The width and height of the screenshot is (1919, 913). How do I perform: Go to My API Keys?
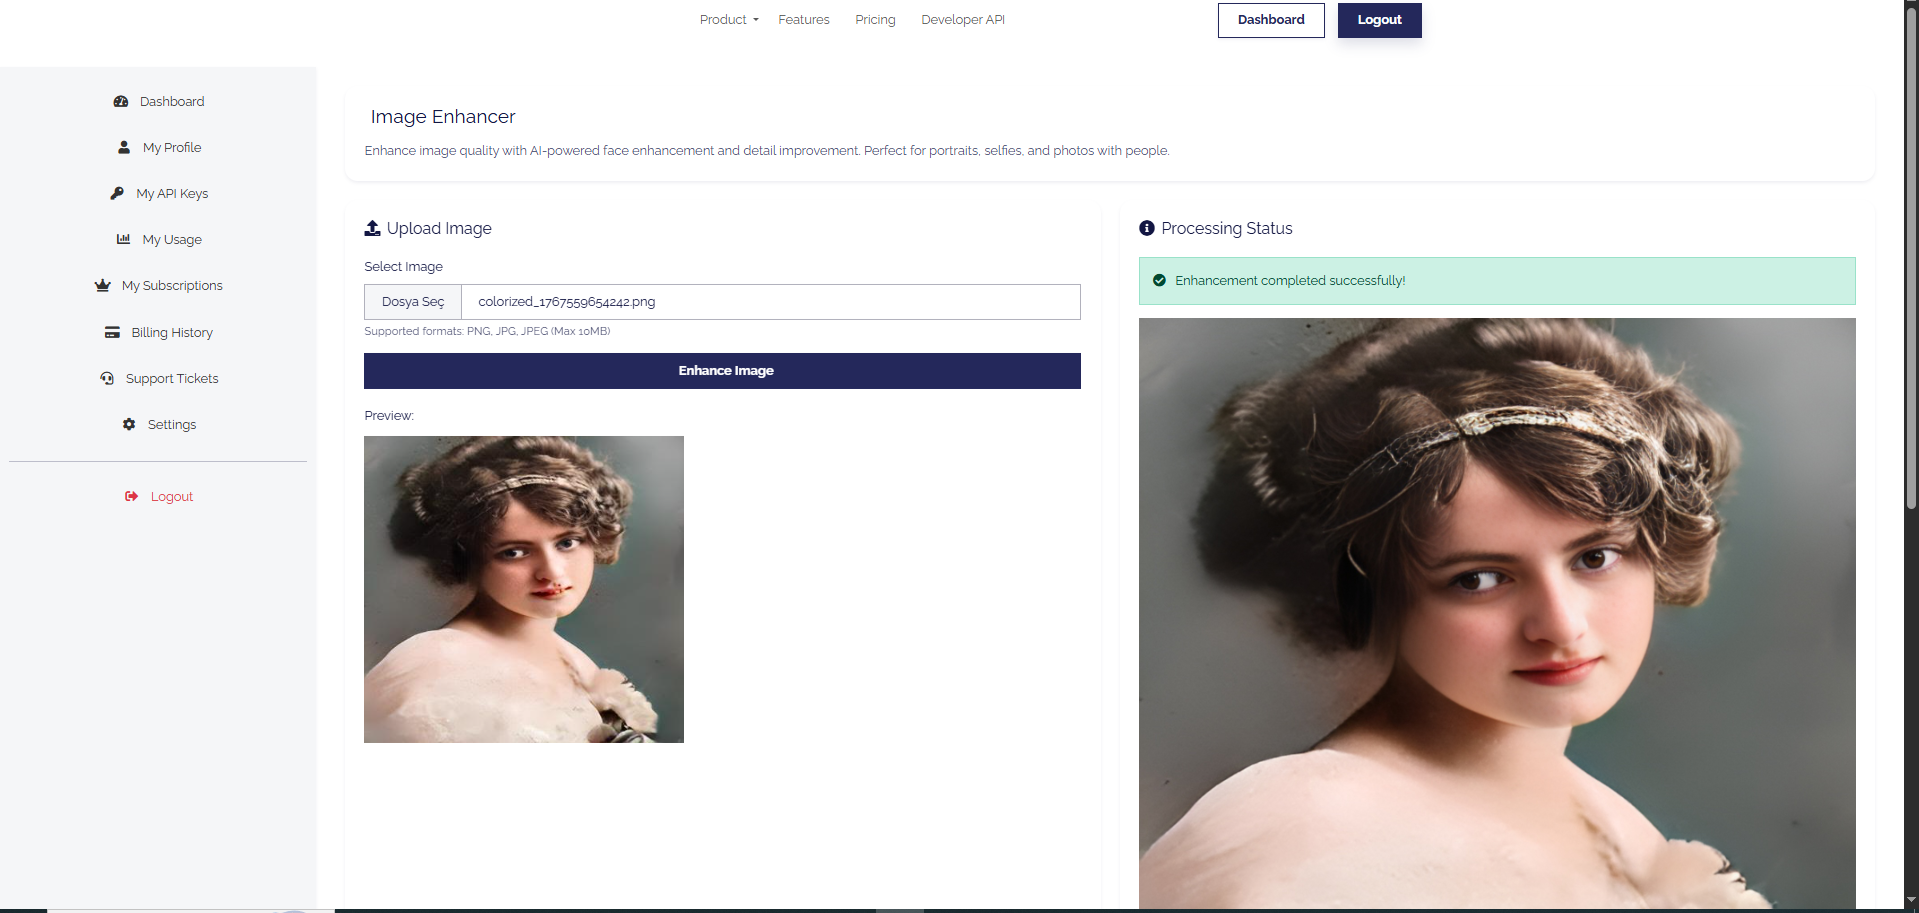172,194
